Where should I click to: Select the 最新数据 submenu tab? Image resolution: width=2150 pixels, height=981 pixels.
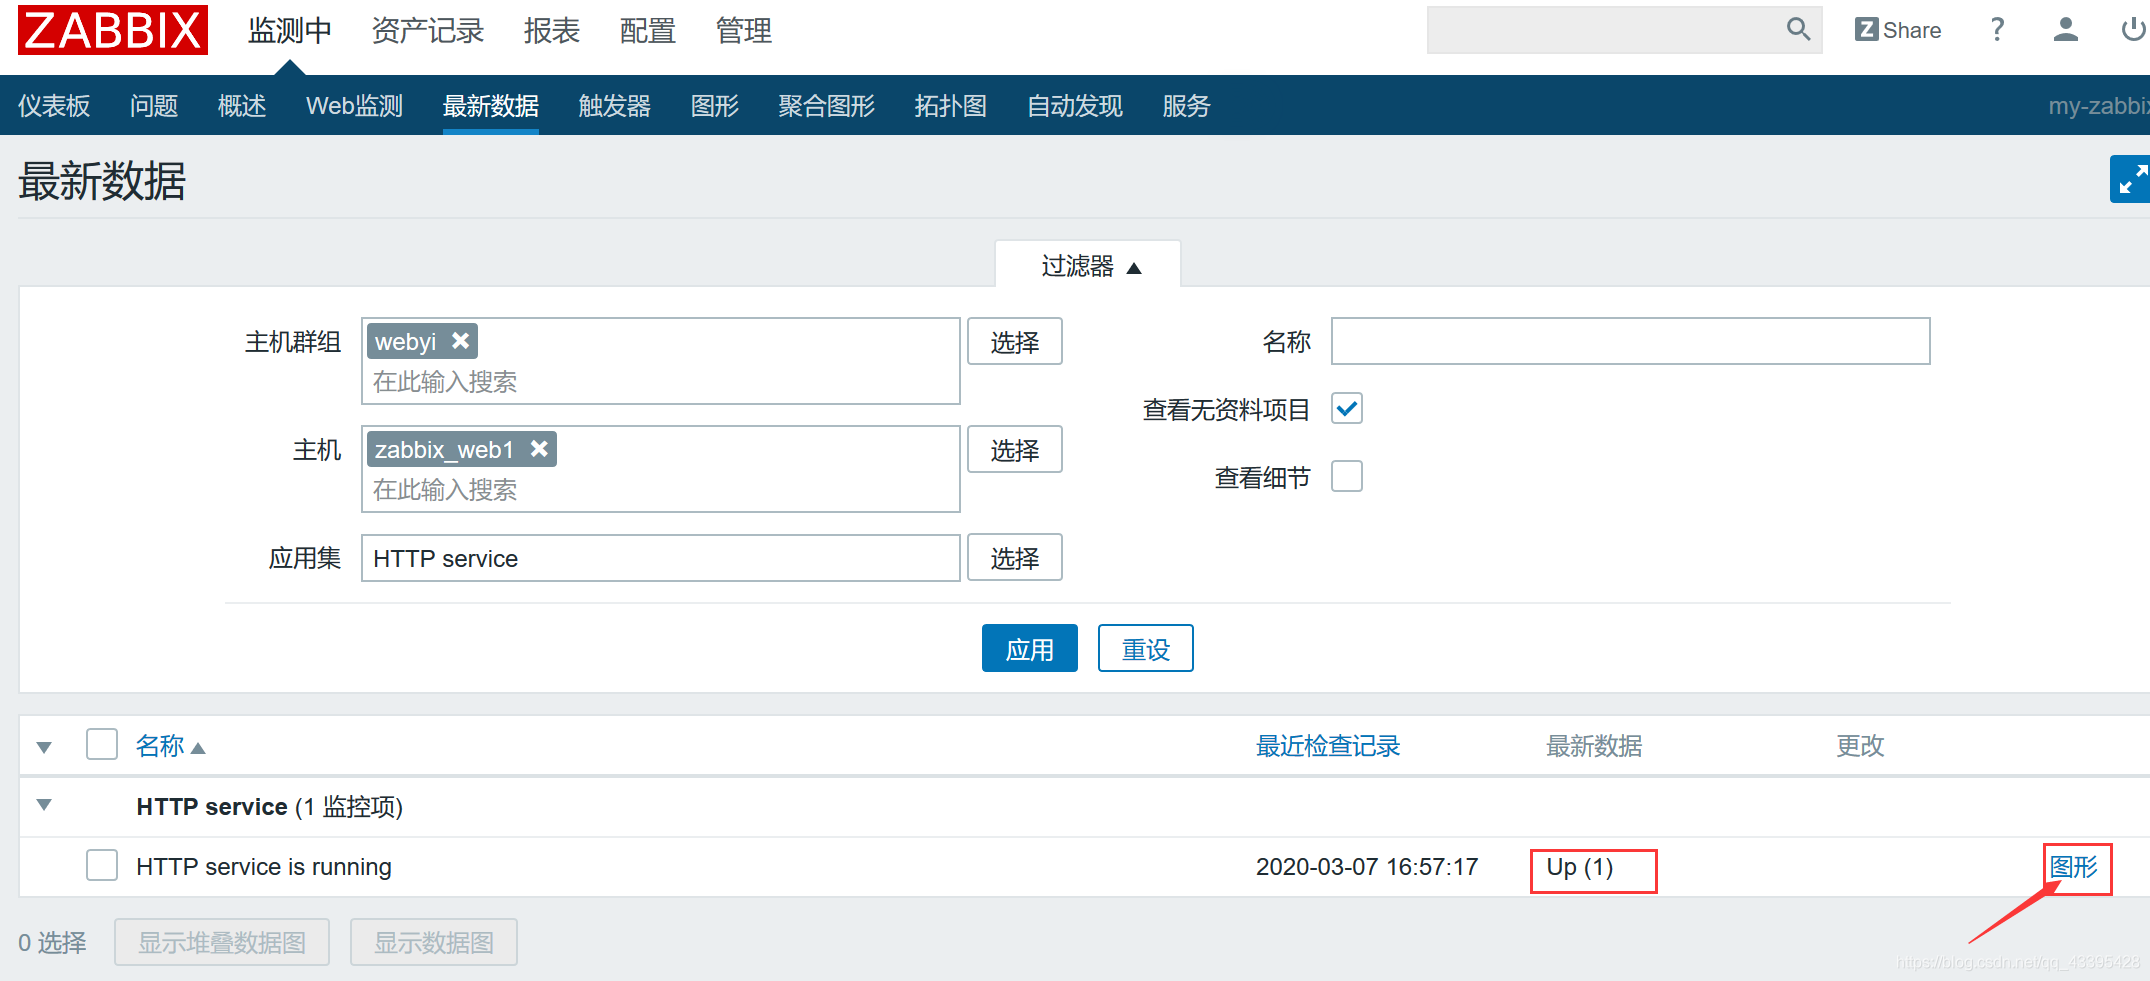tap(491, 106)
